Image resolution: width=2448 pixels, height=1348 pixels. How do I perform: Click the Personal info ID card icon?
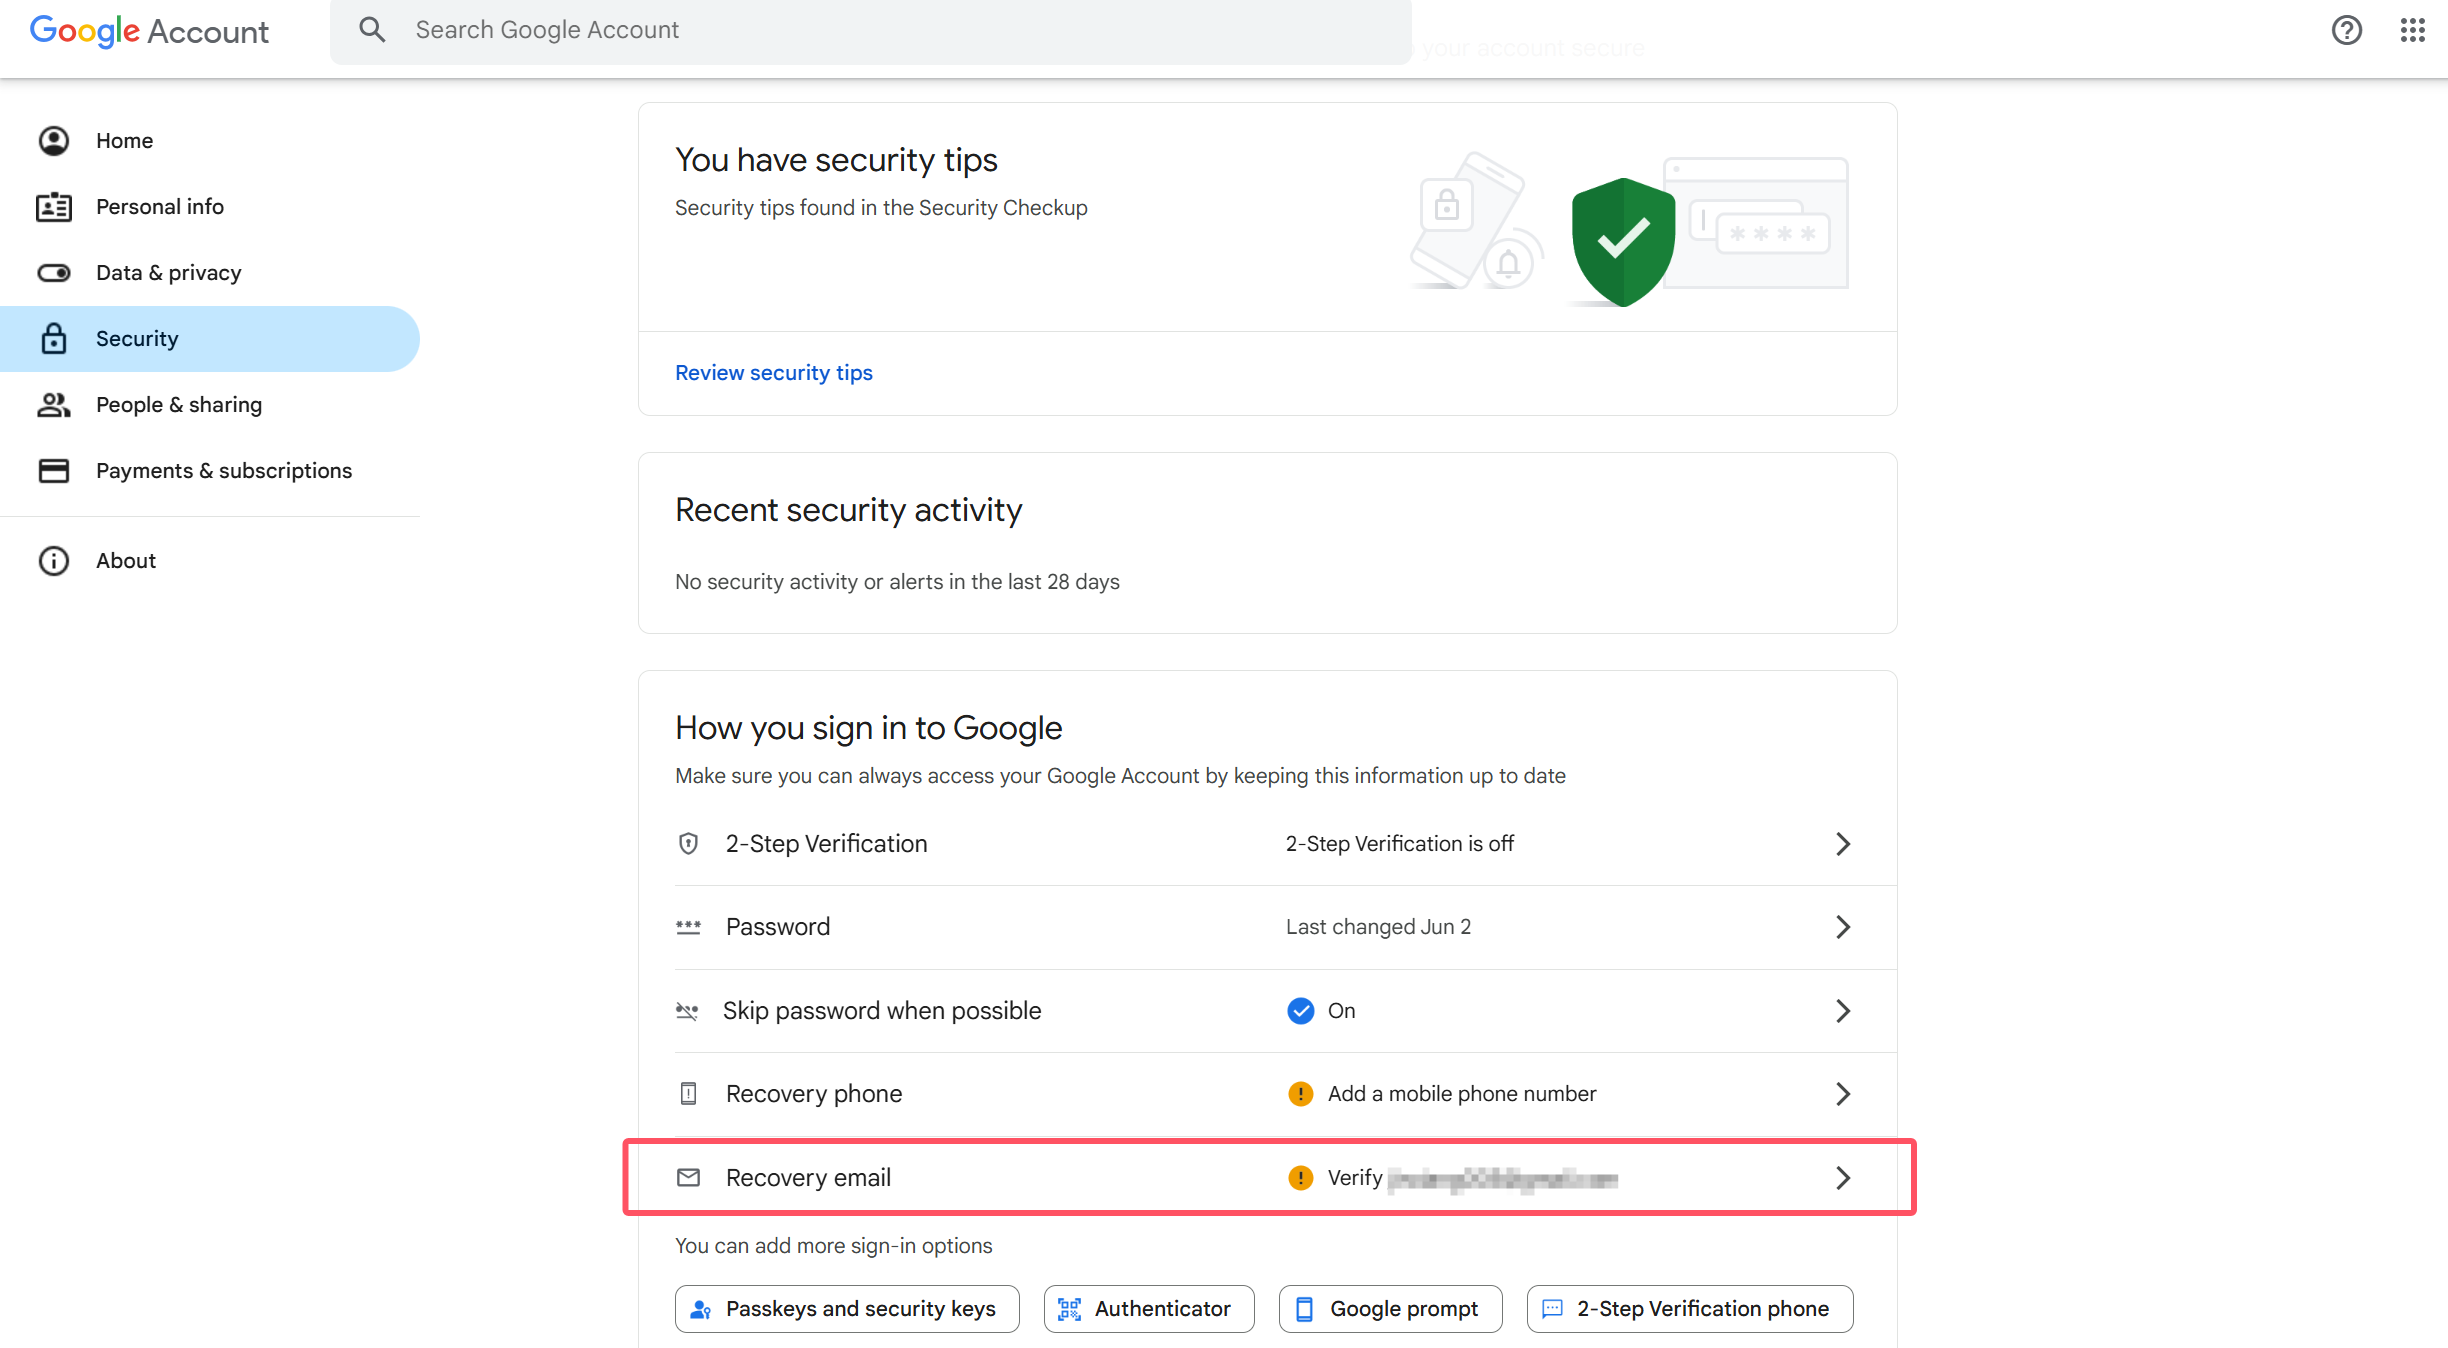[54, 207]
